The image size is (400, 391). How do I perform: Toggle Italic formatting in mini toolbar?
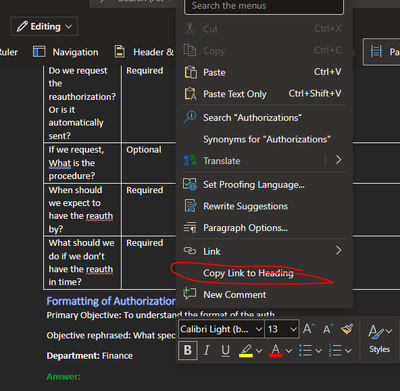(x=207, y=350)
